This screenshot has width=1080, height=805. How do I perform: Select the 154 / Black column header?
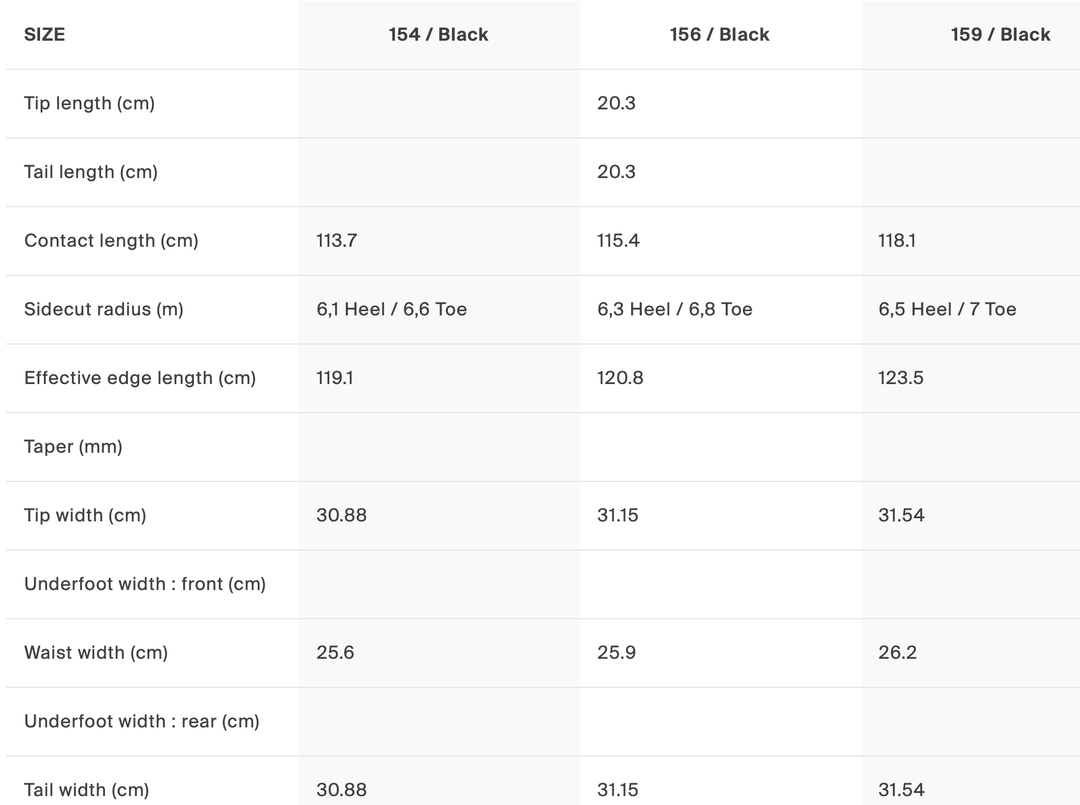point(438,34)
